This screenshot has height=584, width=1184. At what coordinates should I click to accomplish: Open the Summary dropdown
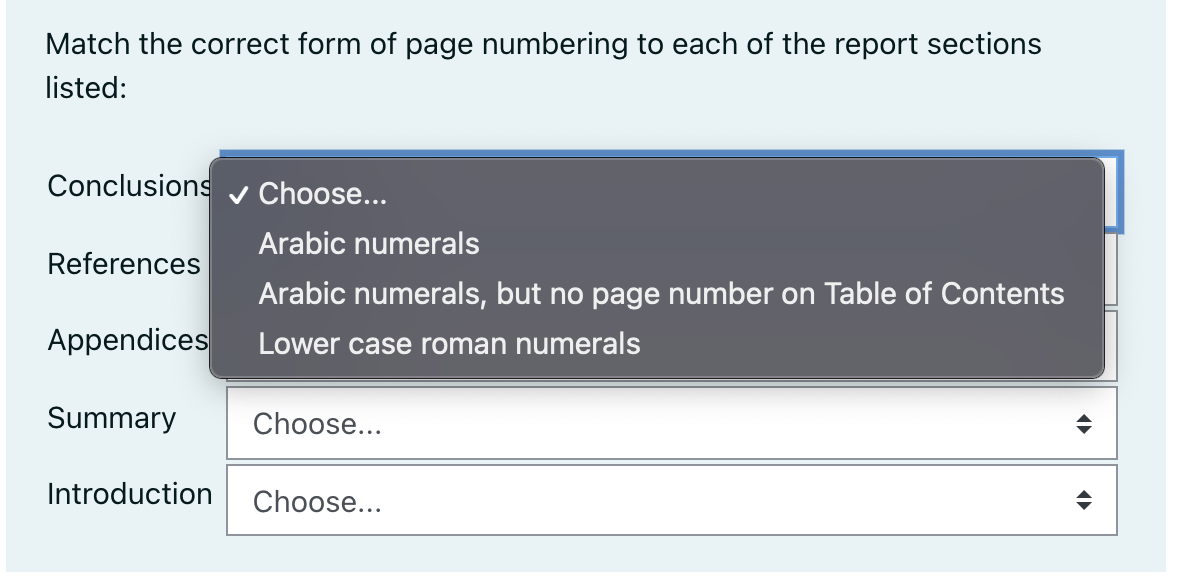(x=671, y=423)
